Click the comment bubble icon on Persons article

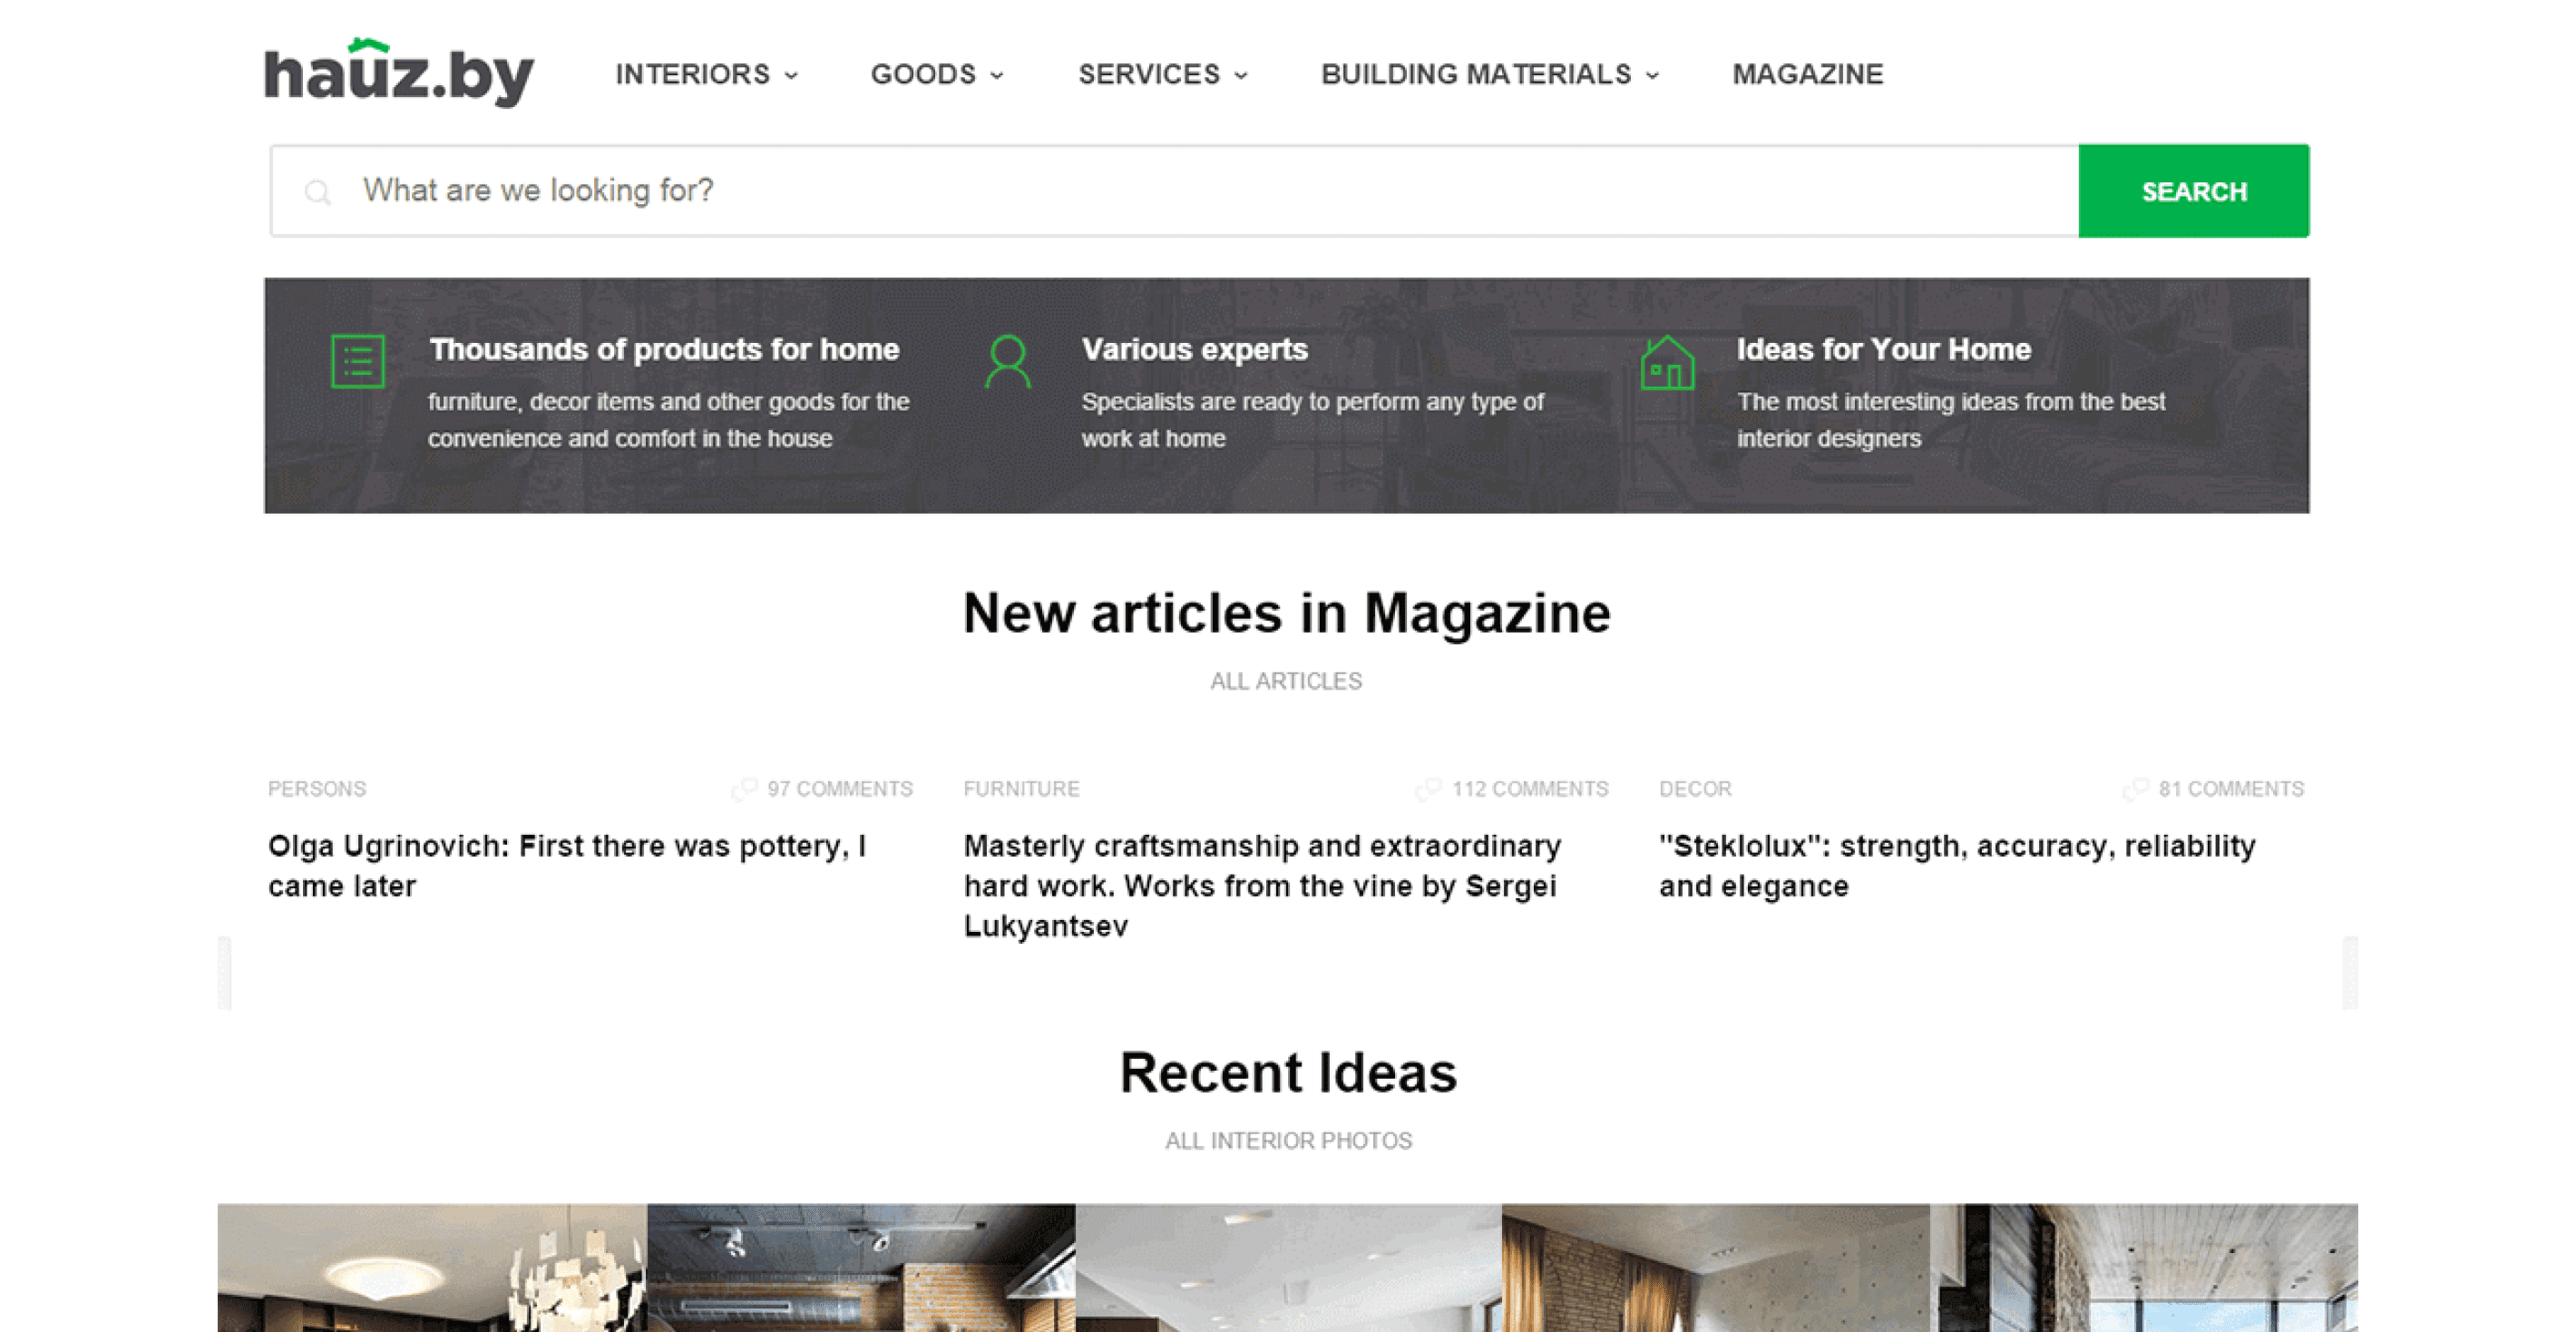click(x=744, y=788)
